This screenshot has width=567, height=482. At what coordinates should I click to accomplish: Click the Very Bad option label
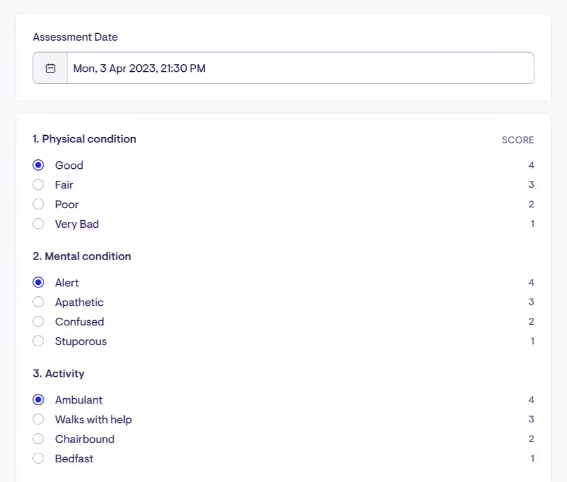pos(77,224)
